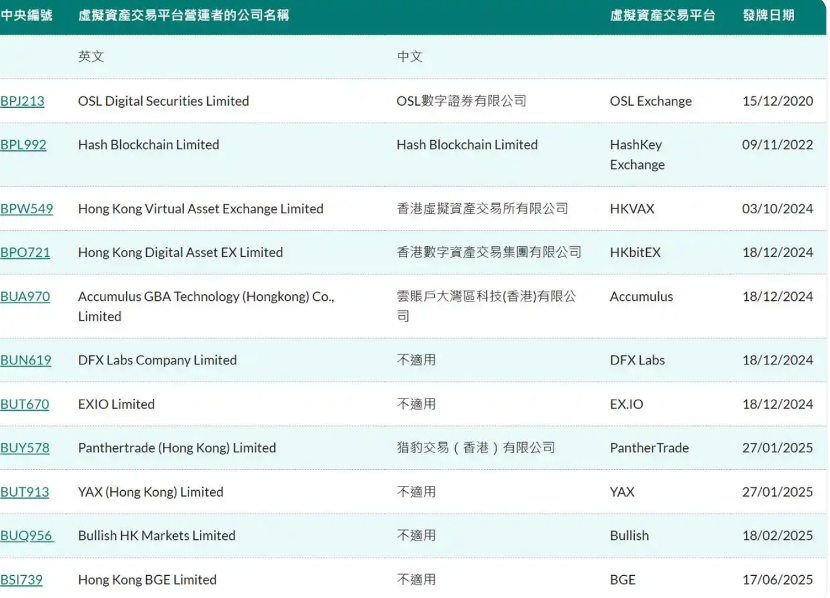The image size is (830, 598).
Task: Select Hong Kong BGE Limited cell
Action: pyautogui.click(x=147, y=580)
